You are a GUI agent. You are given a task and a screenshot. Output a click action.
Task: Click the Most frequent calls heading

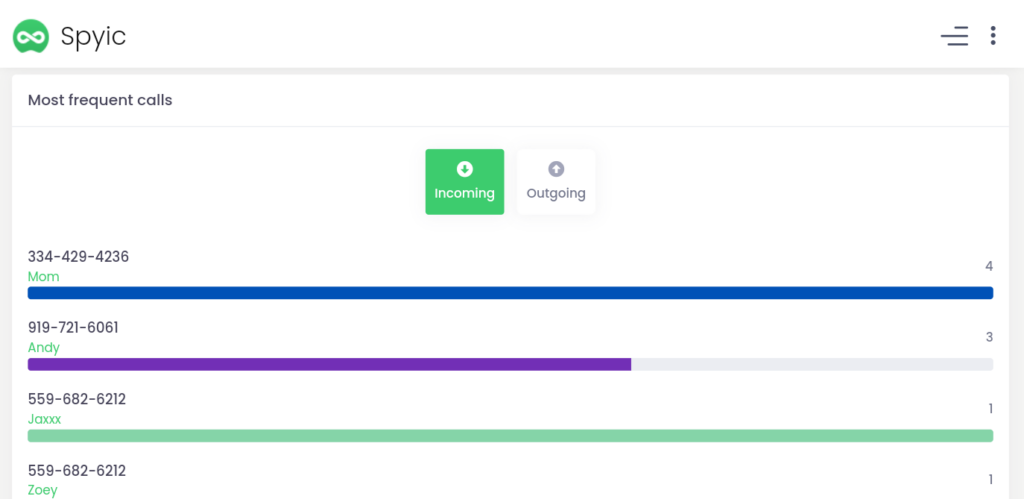point(100,100)
